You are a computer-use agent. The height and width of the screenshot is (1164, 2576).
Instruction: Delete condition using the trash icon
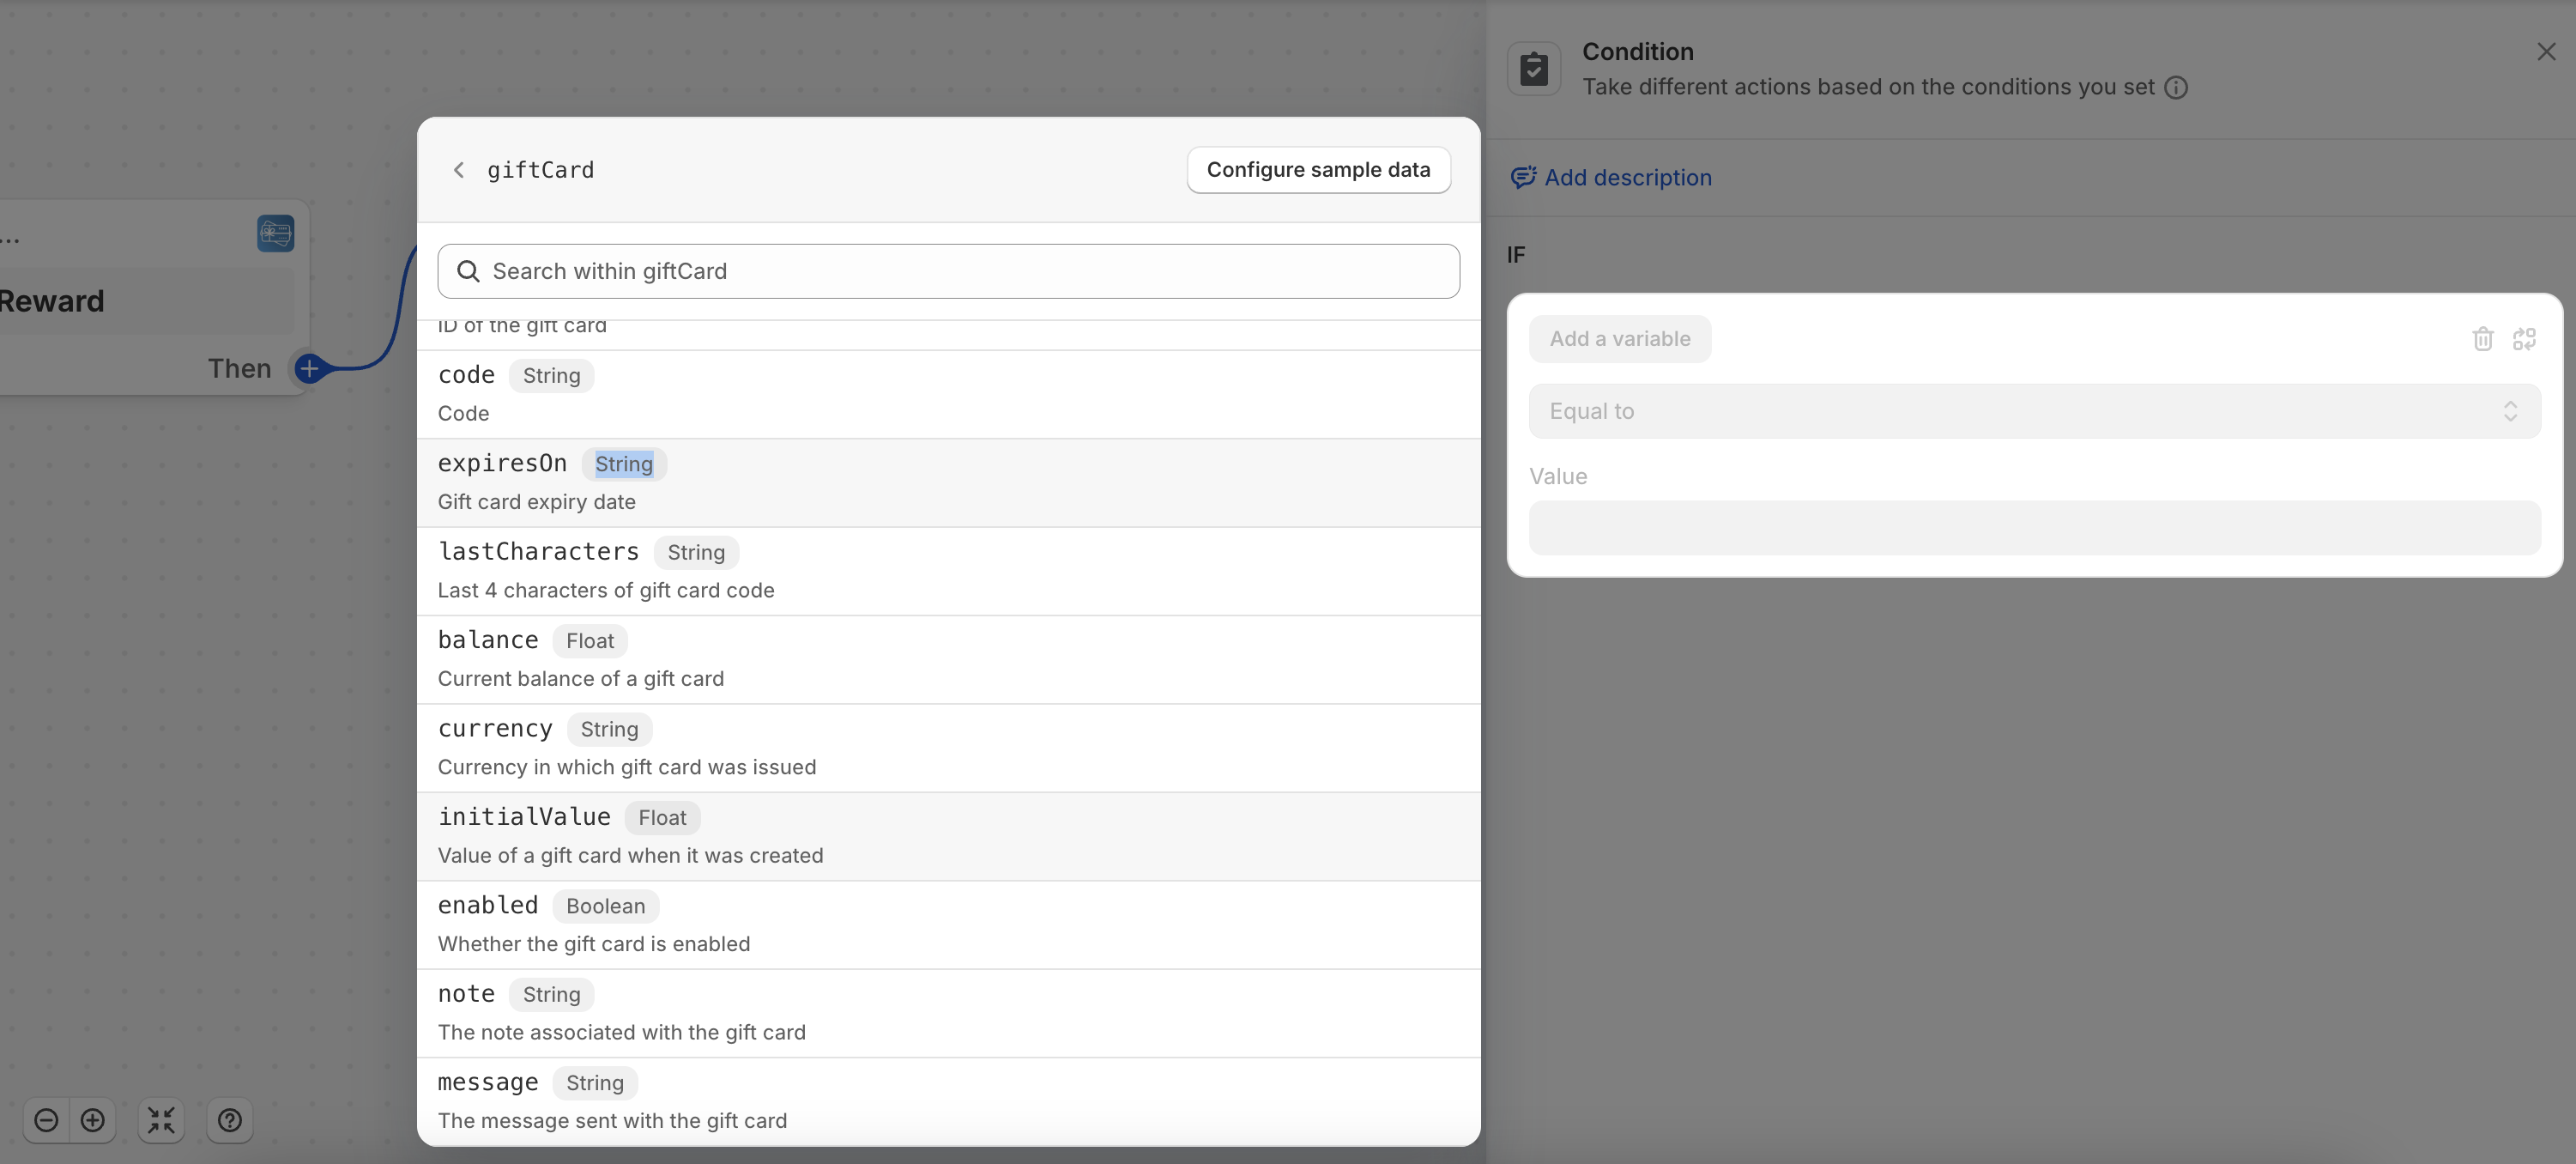(2482, 339)
